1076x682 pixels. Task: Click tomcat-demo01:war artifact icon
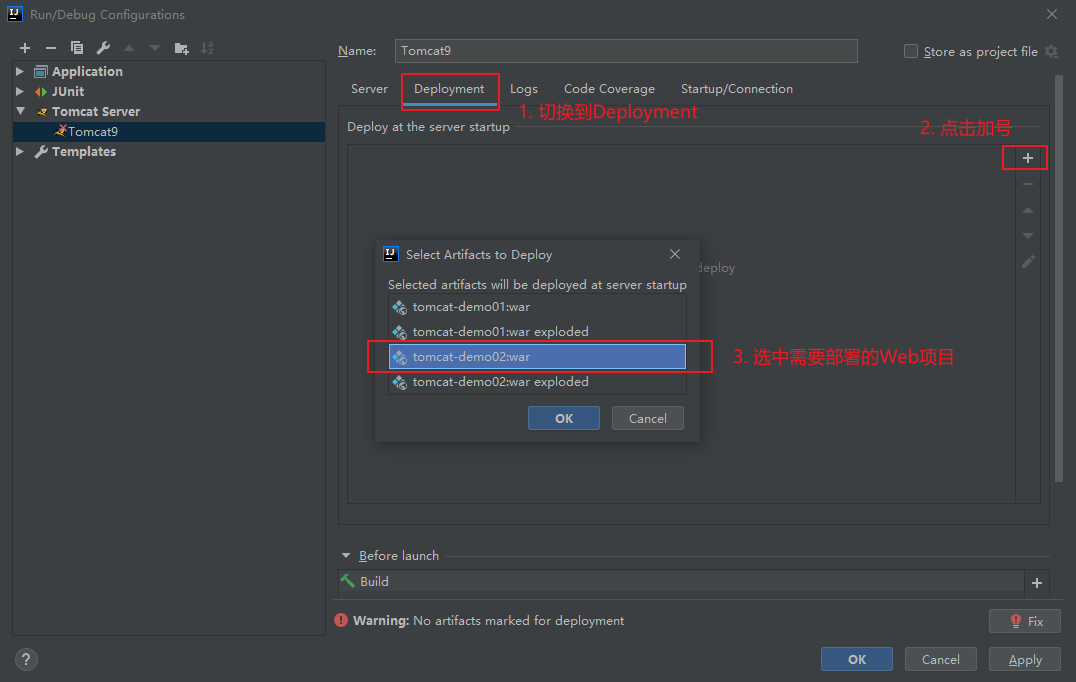(x=399, y=307)
